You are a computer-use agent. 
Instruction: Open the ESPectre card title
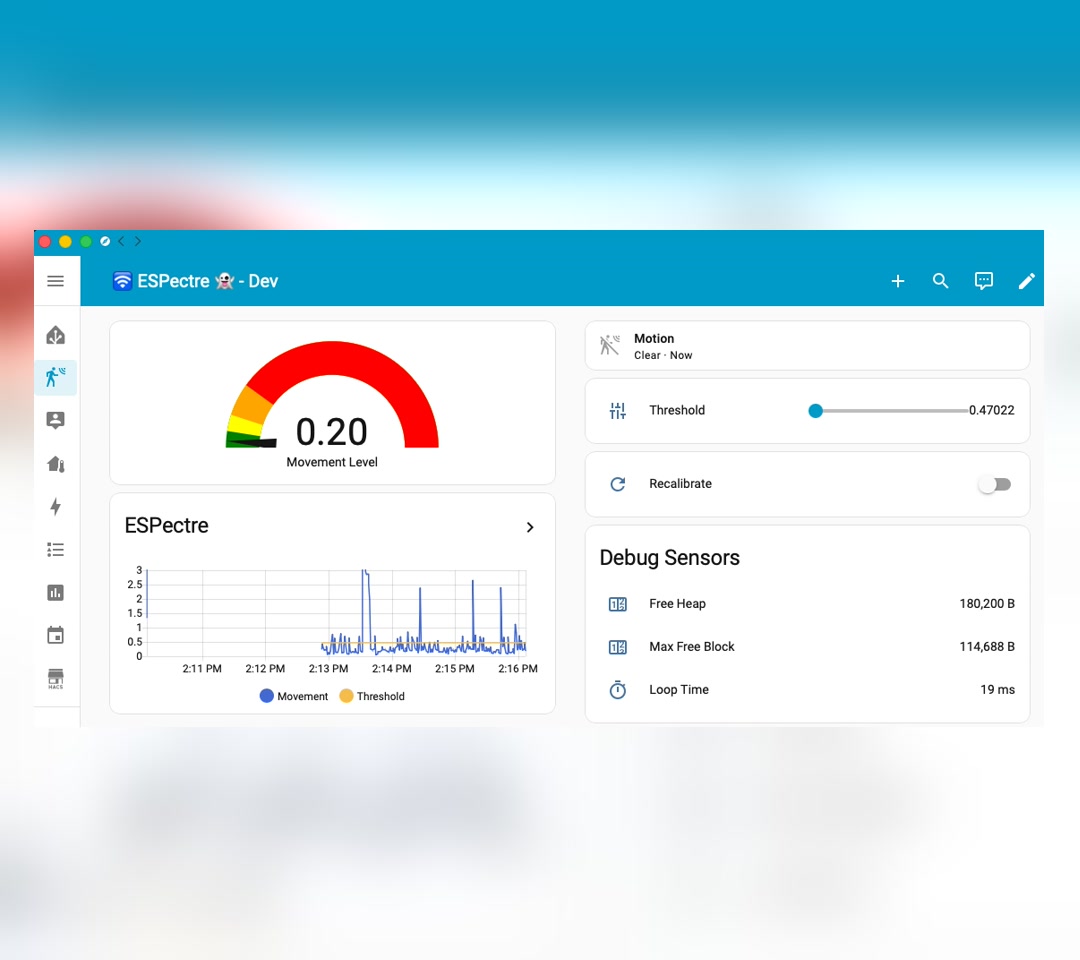click(166, 525)
